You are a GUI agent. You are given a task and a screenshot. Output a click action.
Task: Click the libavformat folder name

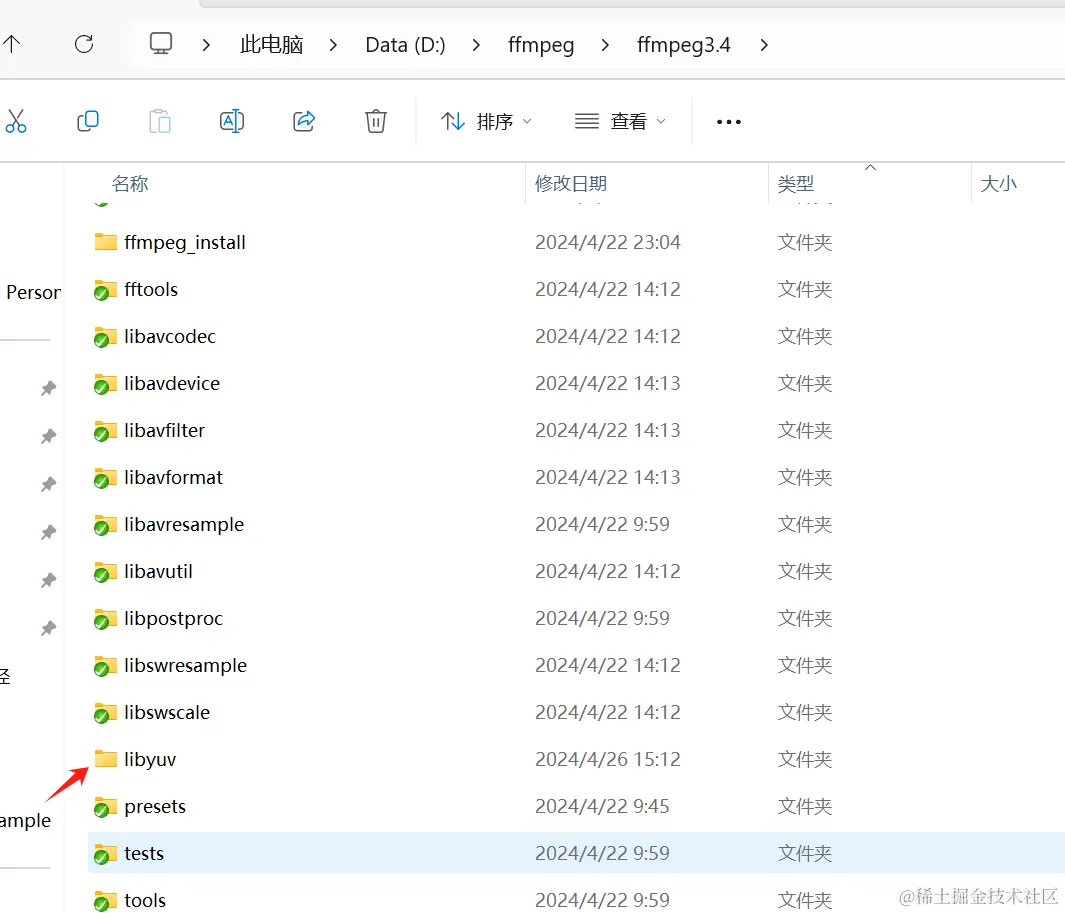173,477
